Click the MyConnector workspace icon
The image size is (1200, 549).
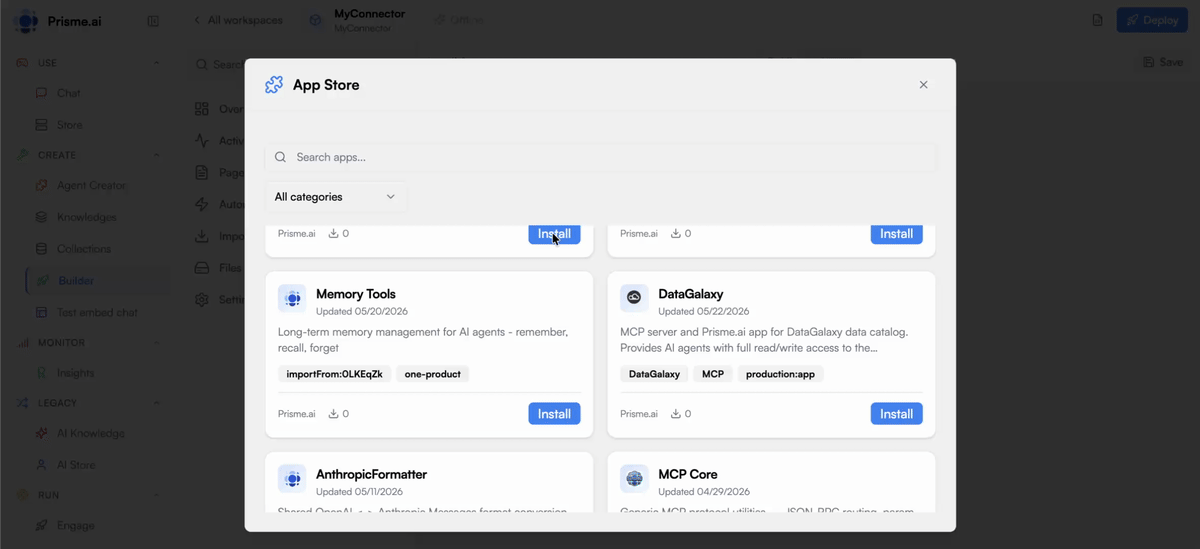coord(316,20)
